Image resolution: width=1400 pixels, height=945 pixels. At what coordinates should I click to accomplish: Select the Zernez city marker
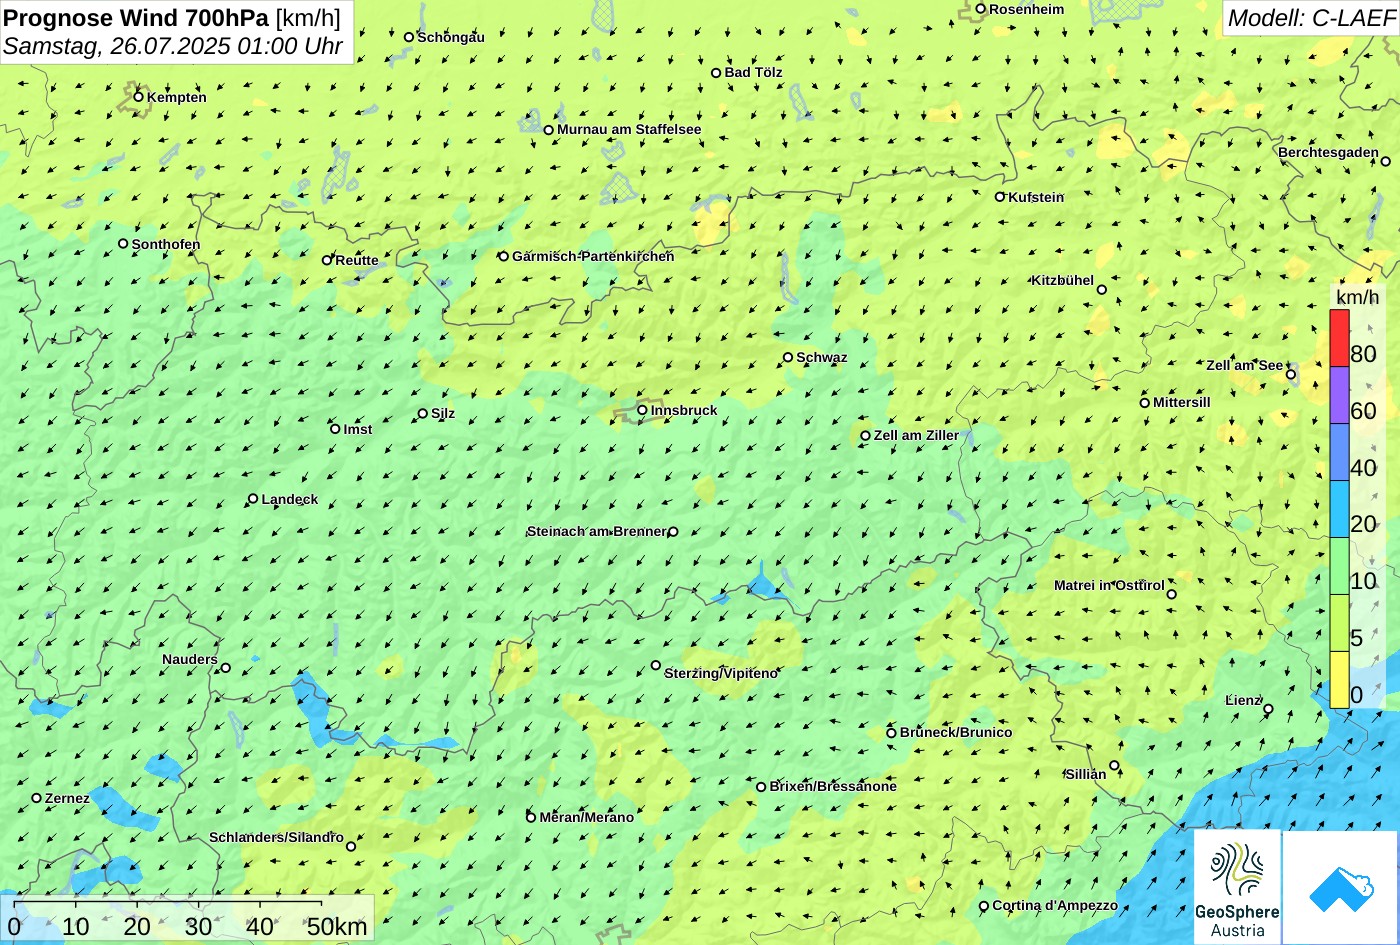(37, 798)
